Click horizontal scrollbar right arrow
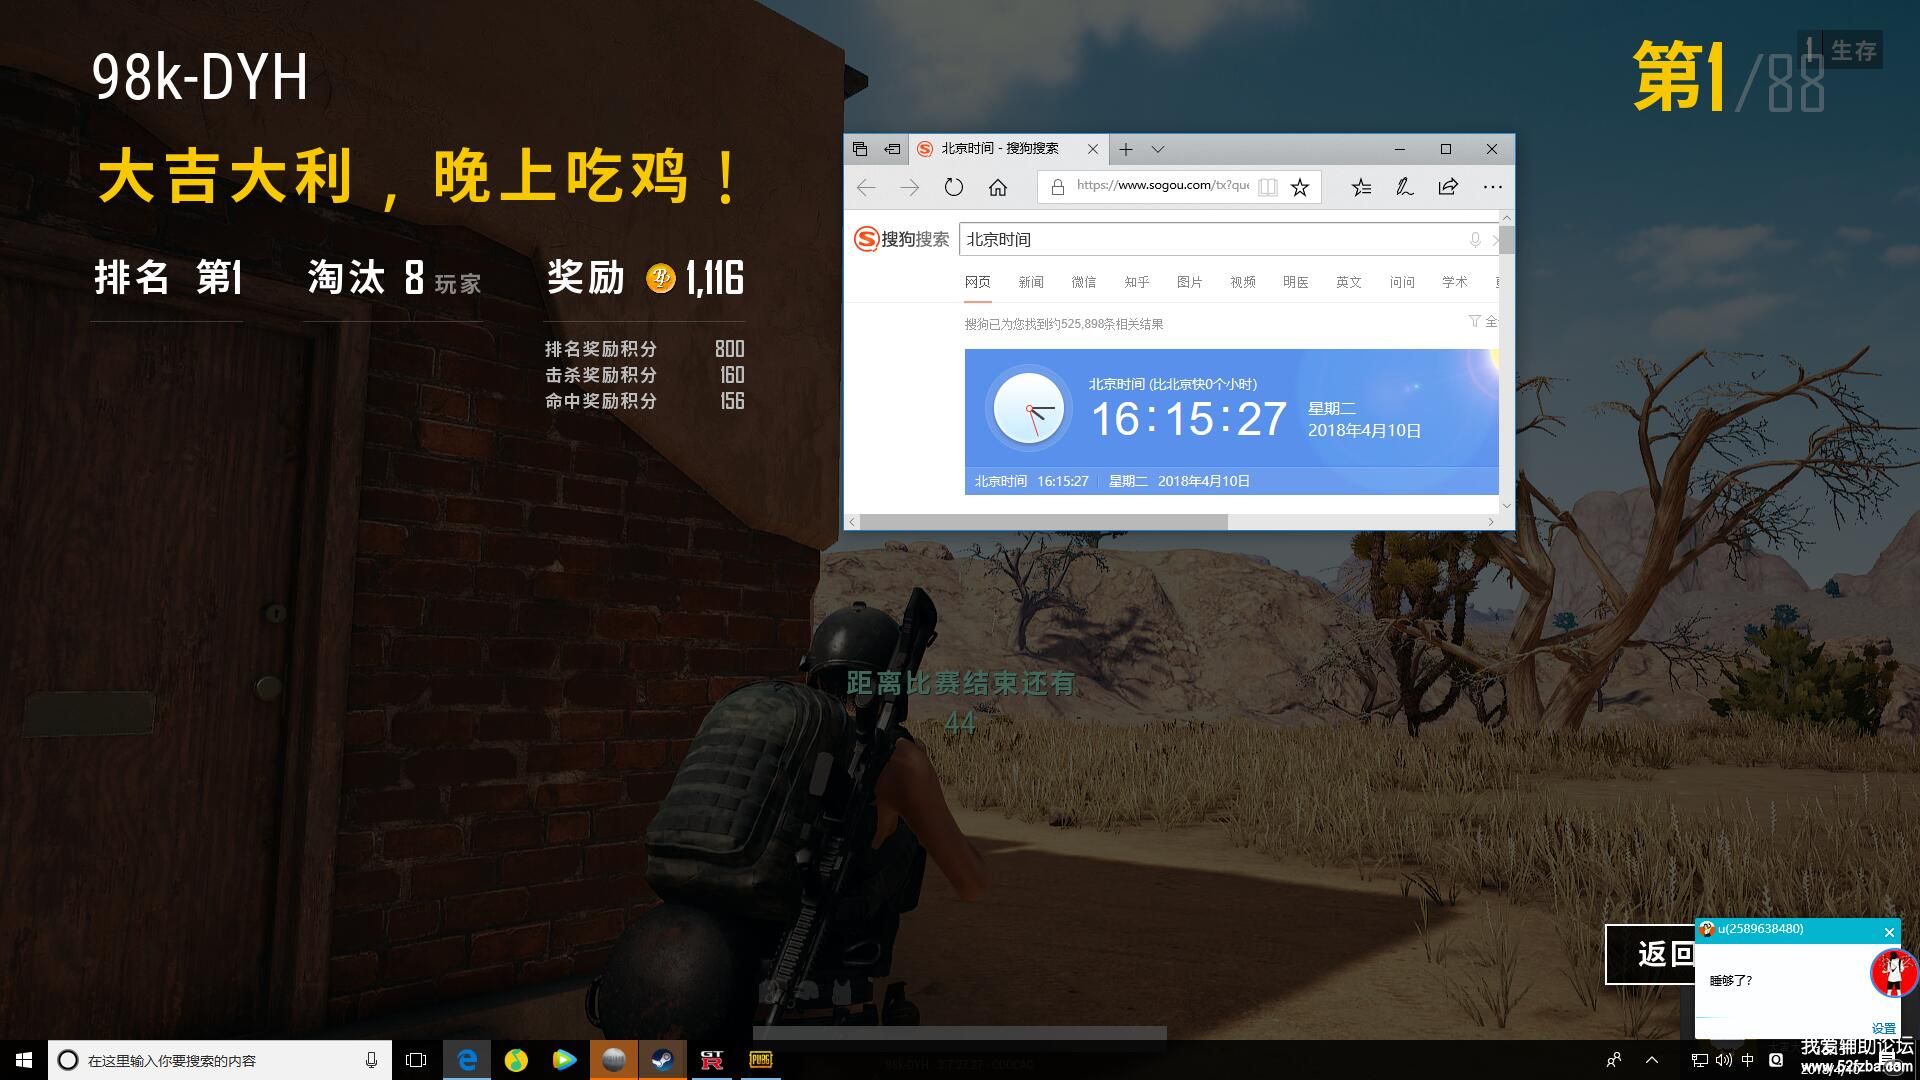 pos(1491,522)
